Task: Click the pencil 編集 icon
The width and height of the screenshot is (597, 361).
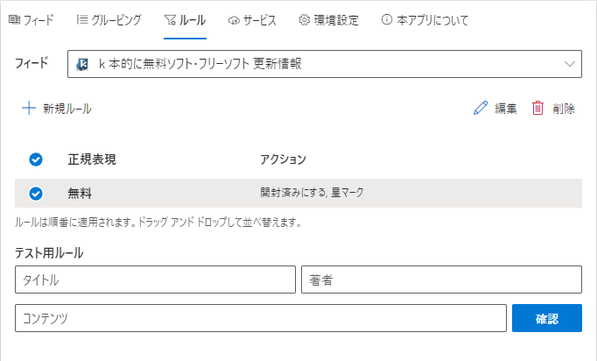Action: click(x=480, y=108)
